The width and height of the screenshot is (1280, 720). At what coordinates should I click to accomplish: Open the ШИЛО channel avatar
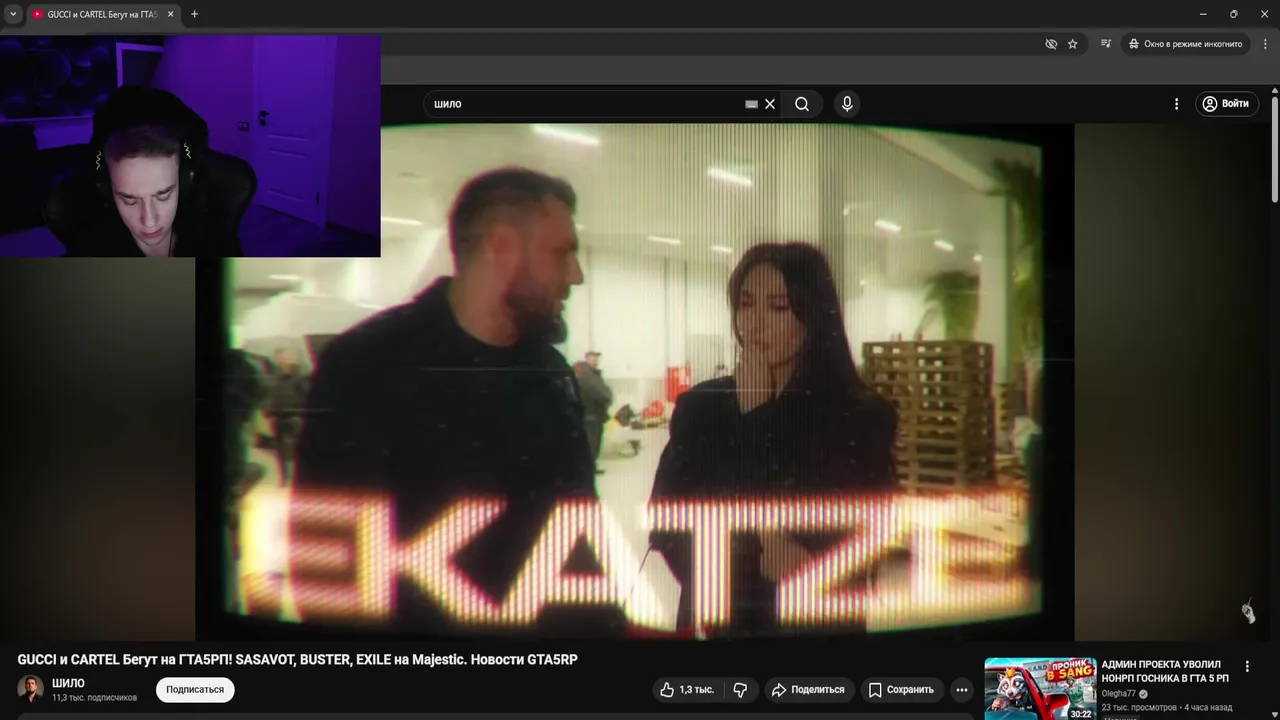[31, 689]
